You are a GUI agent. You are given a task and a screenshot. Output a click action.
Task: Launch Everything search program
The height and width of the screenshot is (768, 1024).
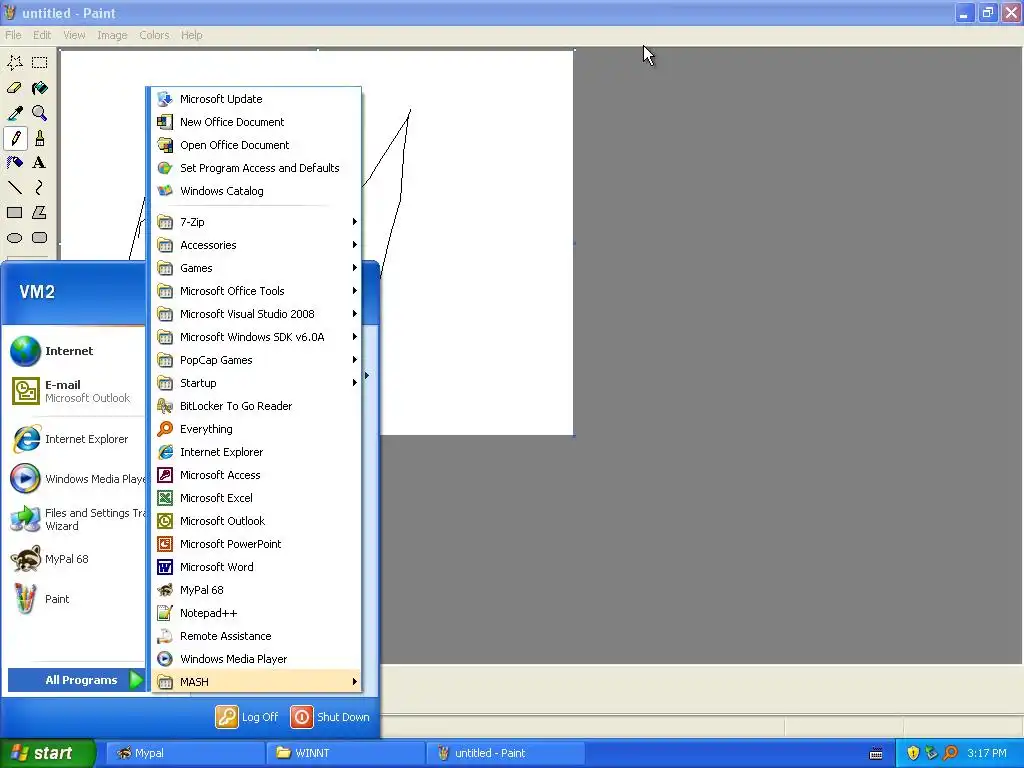[257, 429]
